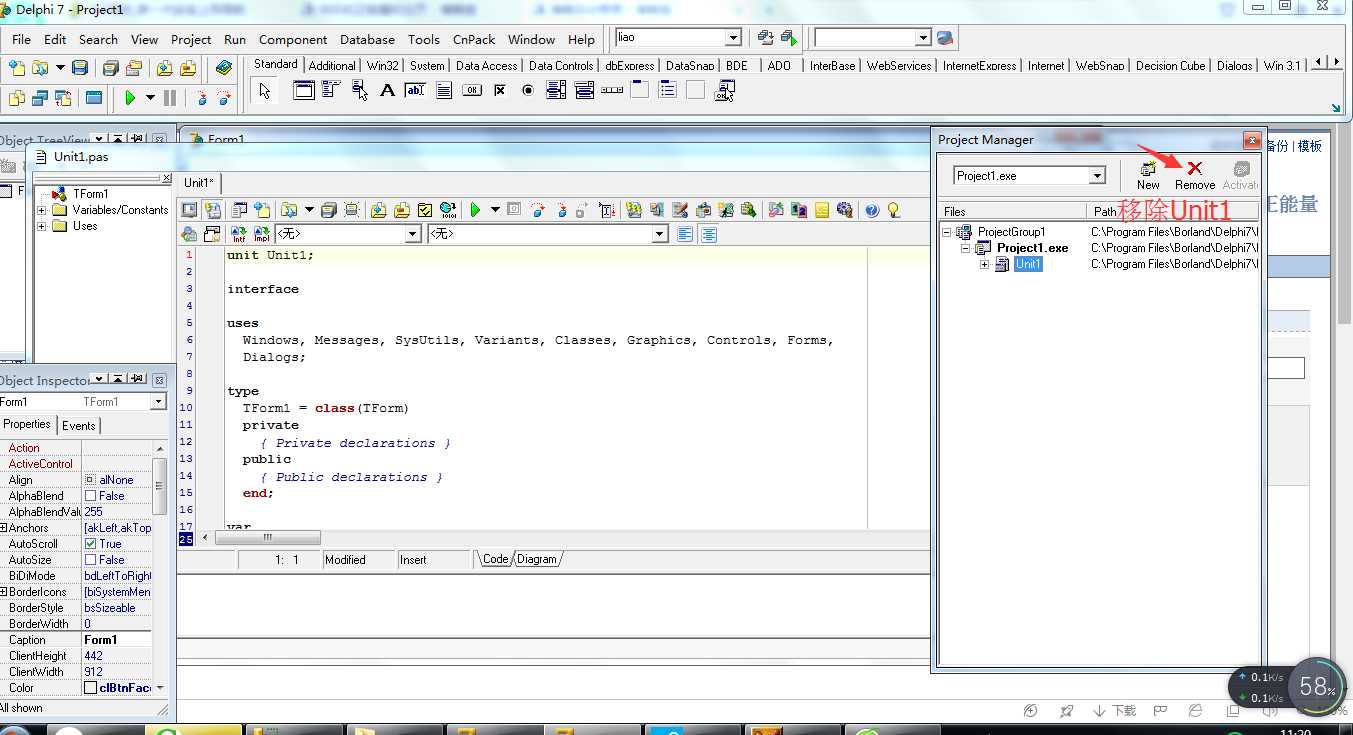
Task: Switch to the Events tab in Object Inspector
Action: (x=79, y=425)
